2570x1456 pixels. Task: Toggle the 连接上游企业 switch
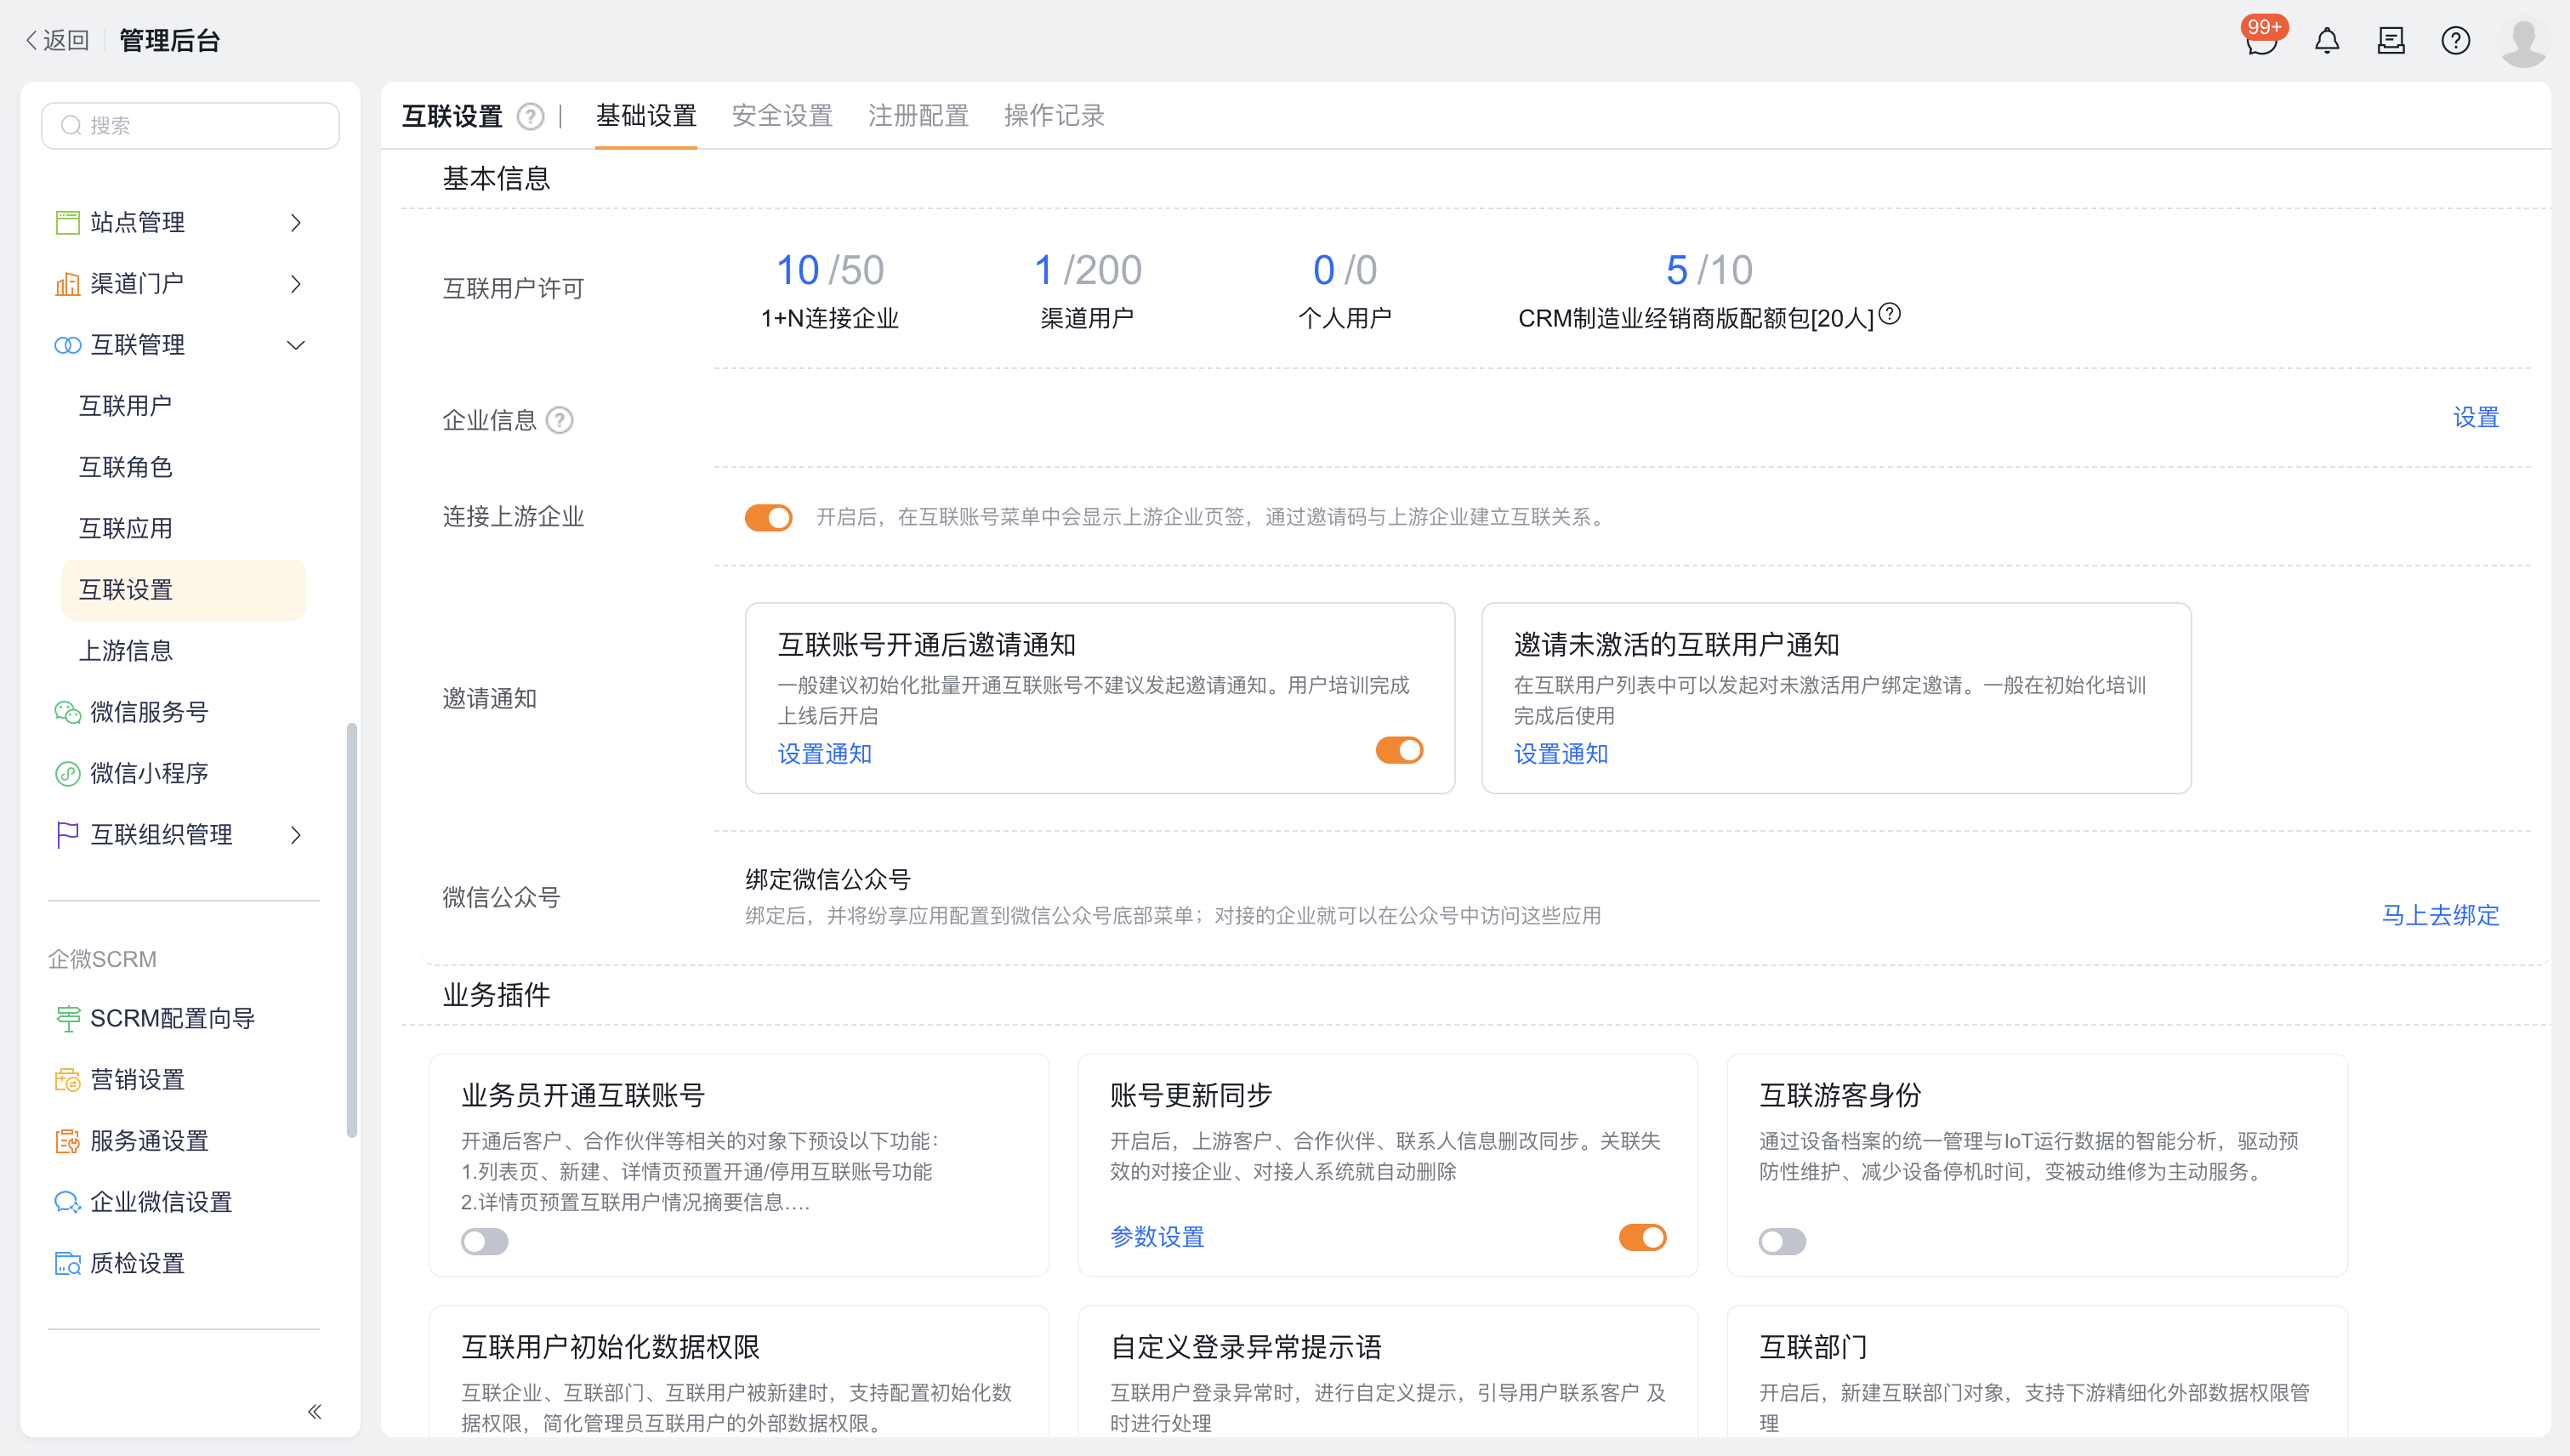pyautogui.click(x=768, y=517)
